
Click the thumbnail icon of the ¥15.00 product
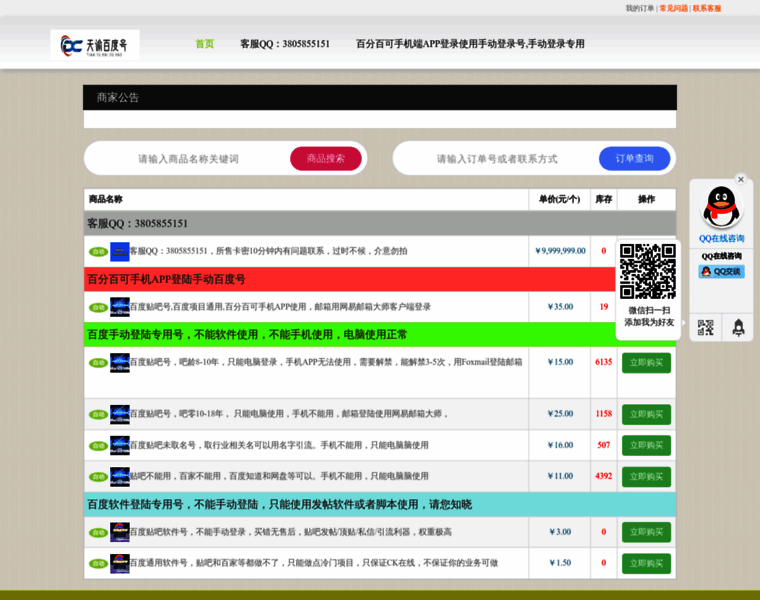[x=120, y=362]
